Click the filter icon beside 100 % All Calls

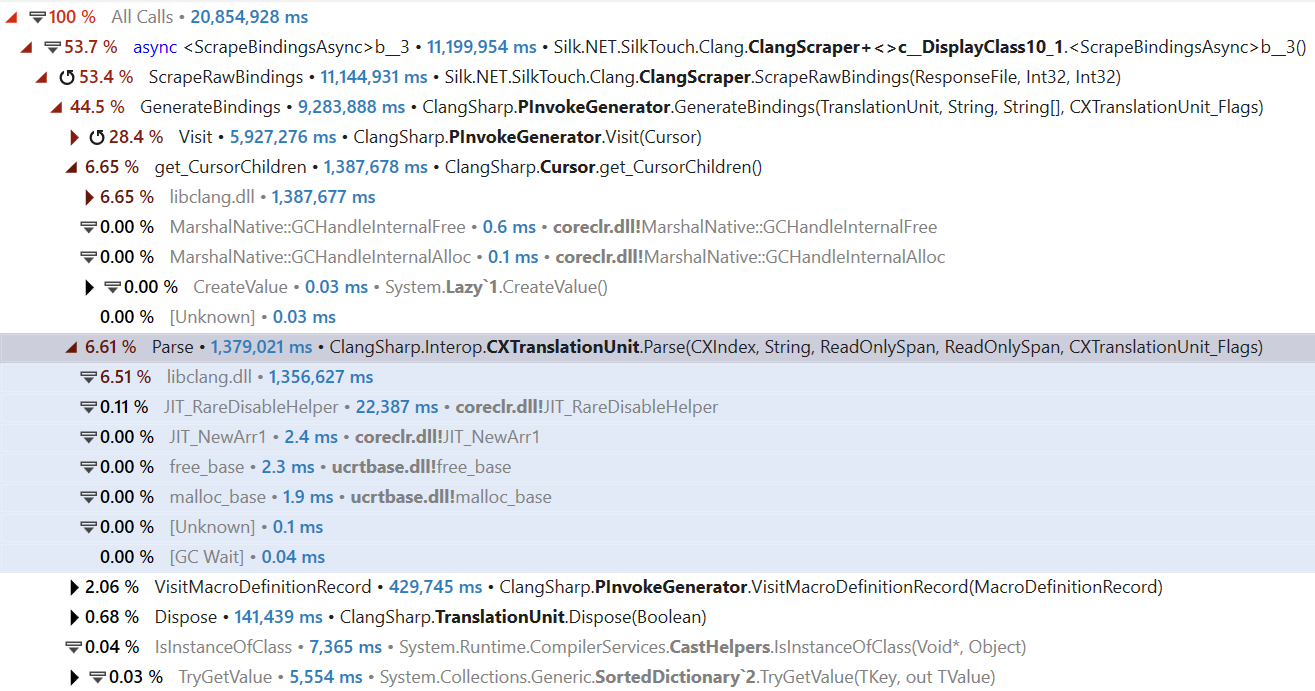[38, 17]
